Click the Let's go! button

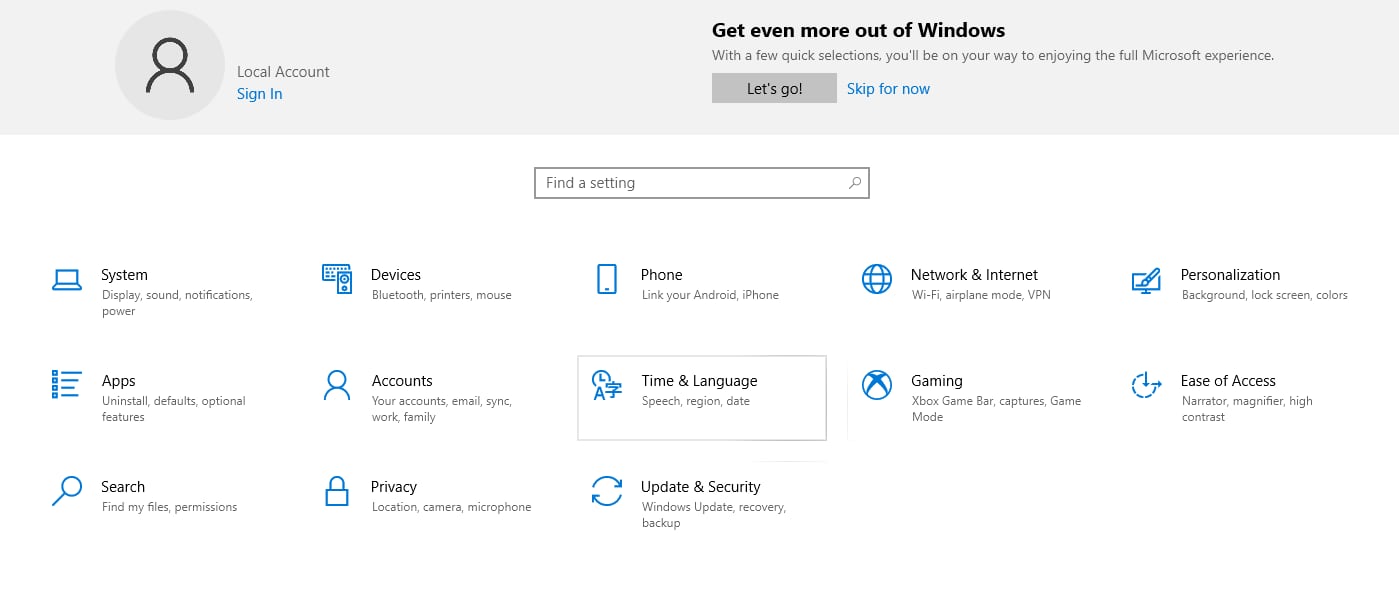[x=774, y=88]
